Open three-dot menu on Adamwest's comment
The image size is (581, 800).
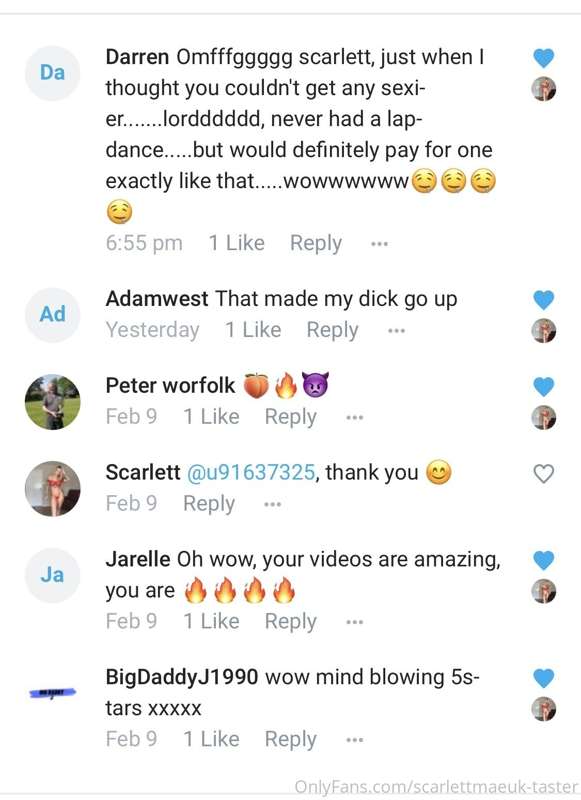coord(396,331)
